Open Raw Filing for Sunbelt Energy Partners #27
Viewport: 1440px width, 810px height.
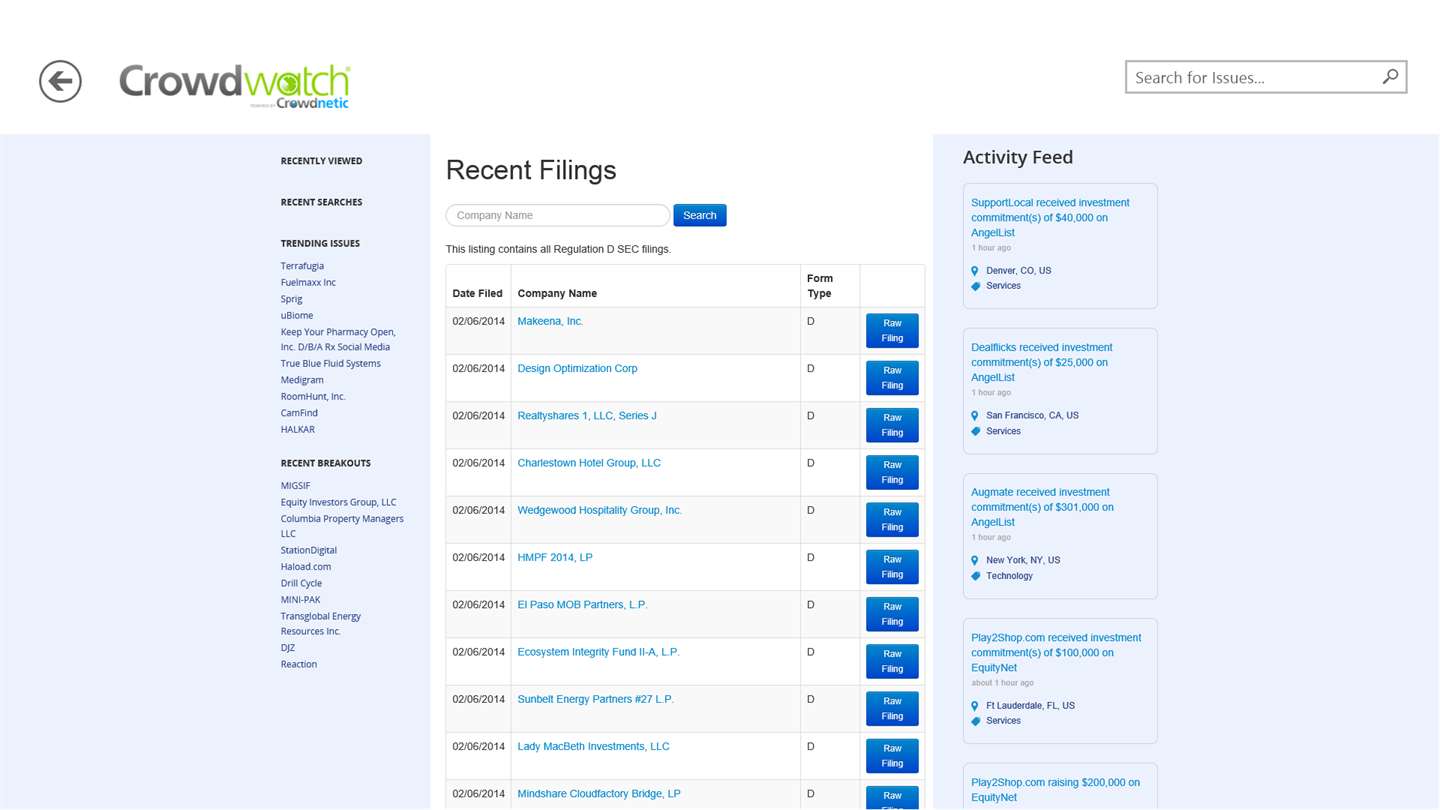[892, 708]
